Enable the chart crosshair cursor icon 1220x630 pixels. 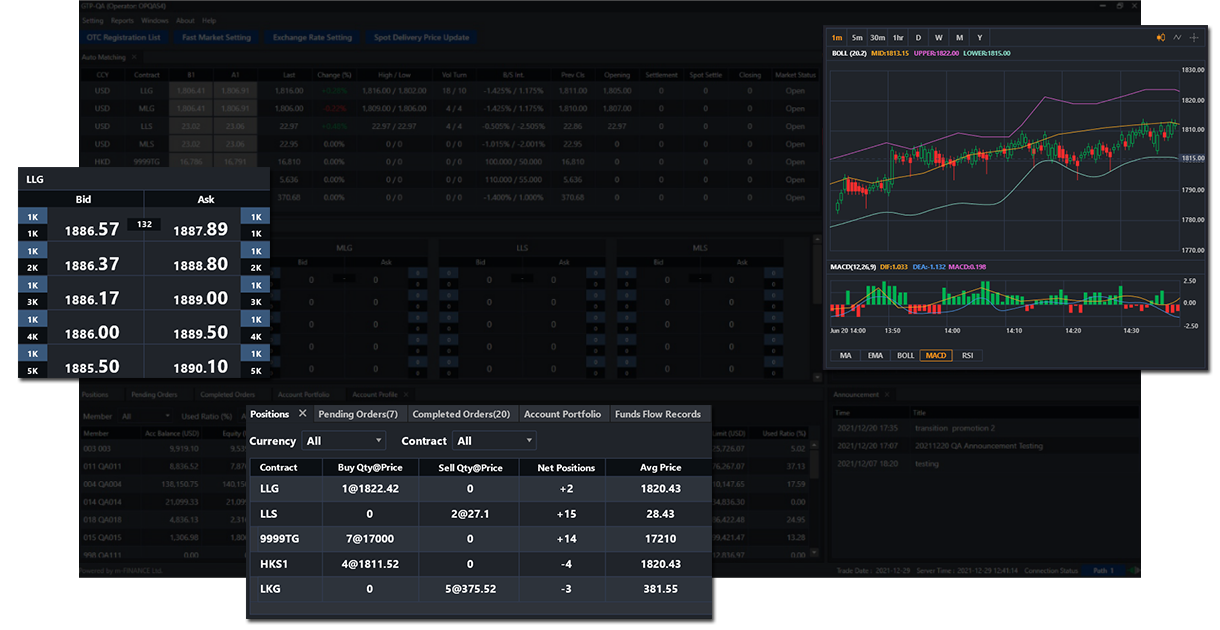coord(1194,37)
